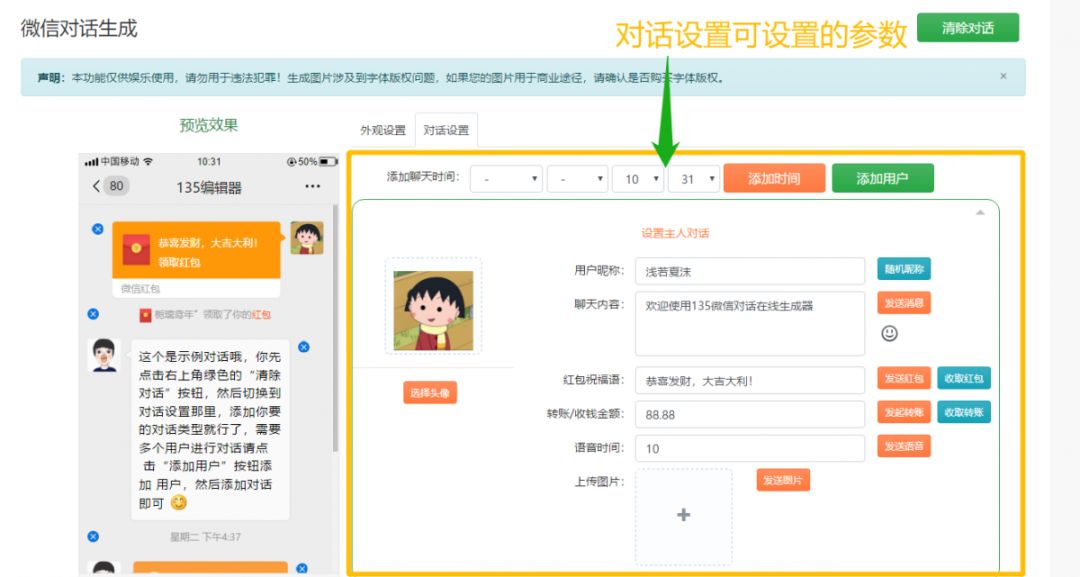The image size is (1080, 577).
Task: Delete the example text message via blue X
Action: click(x=303, y=347)
